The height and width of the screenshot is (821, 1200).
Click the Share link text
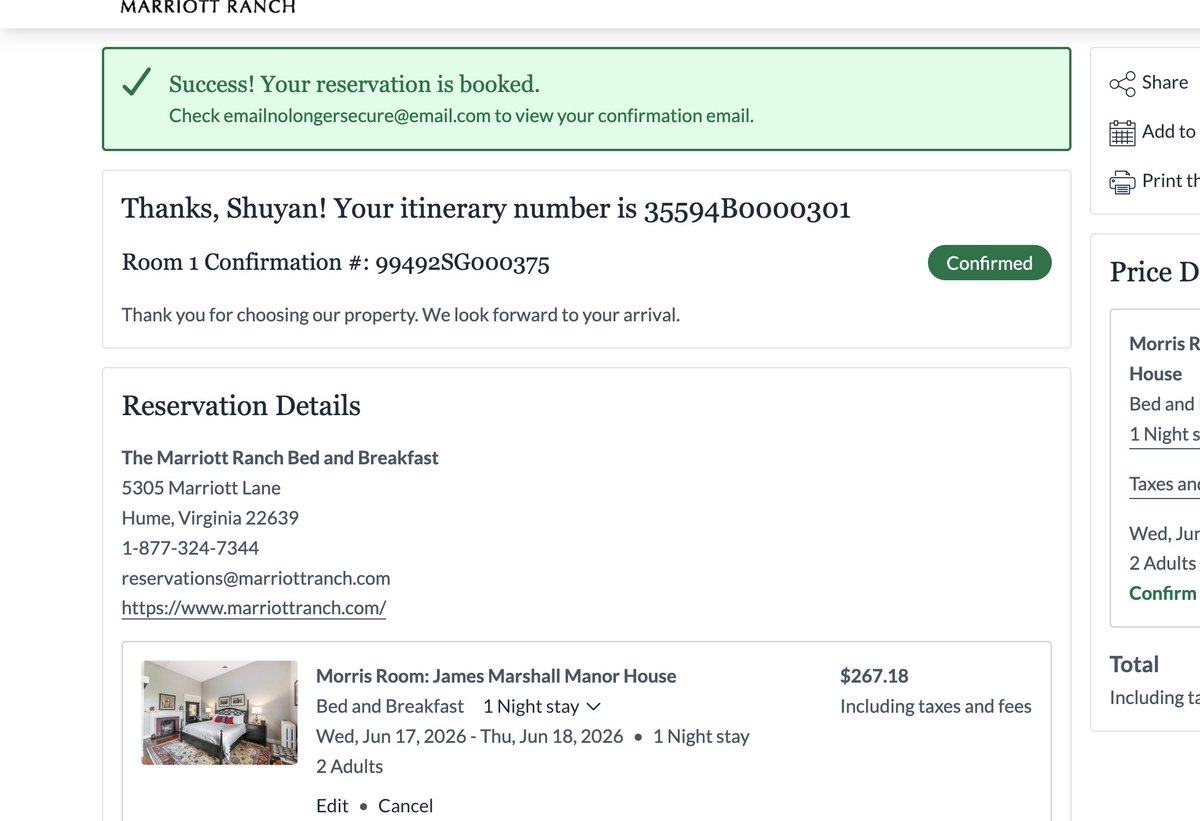point(1165,82)
